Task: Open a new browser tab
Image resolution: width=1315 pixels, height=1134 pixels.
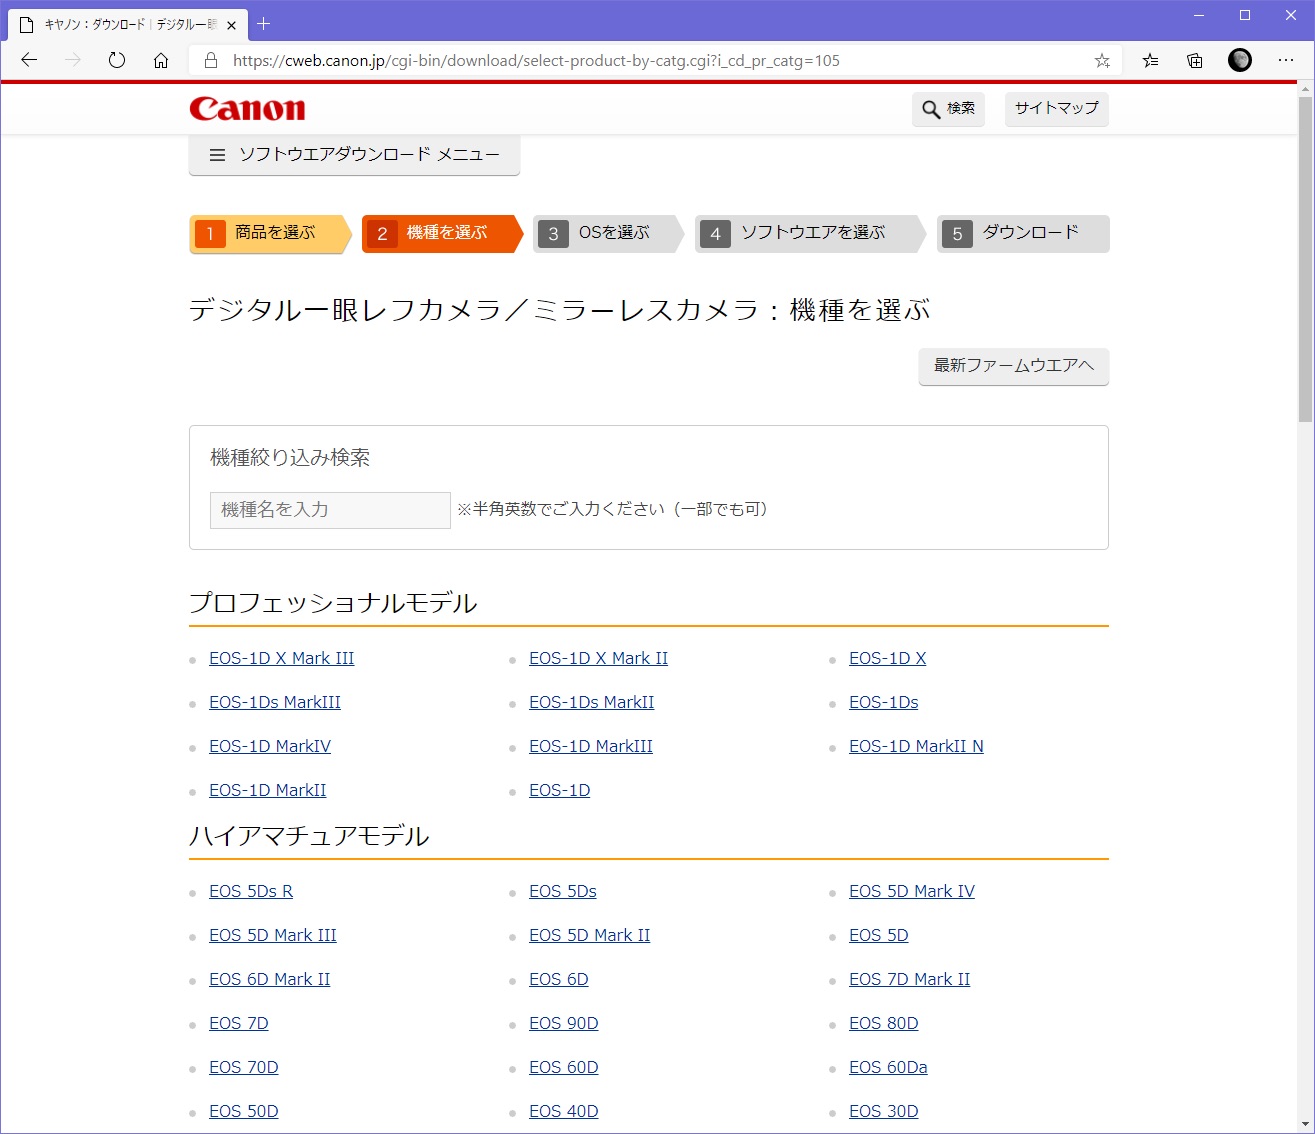Action: click(264, 23)
